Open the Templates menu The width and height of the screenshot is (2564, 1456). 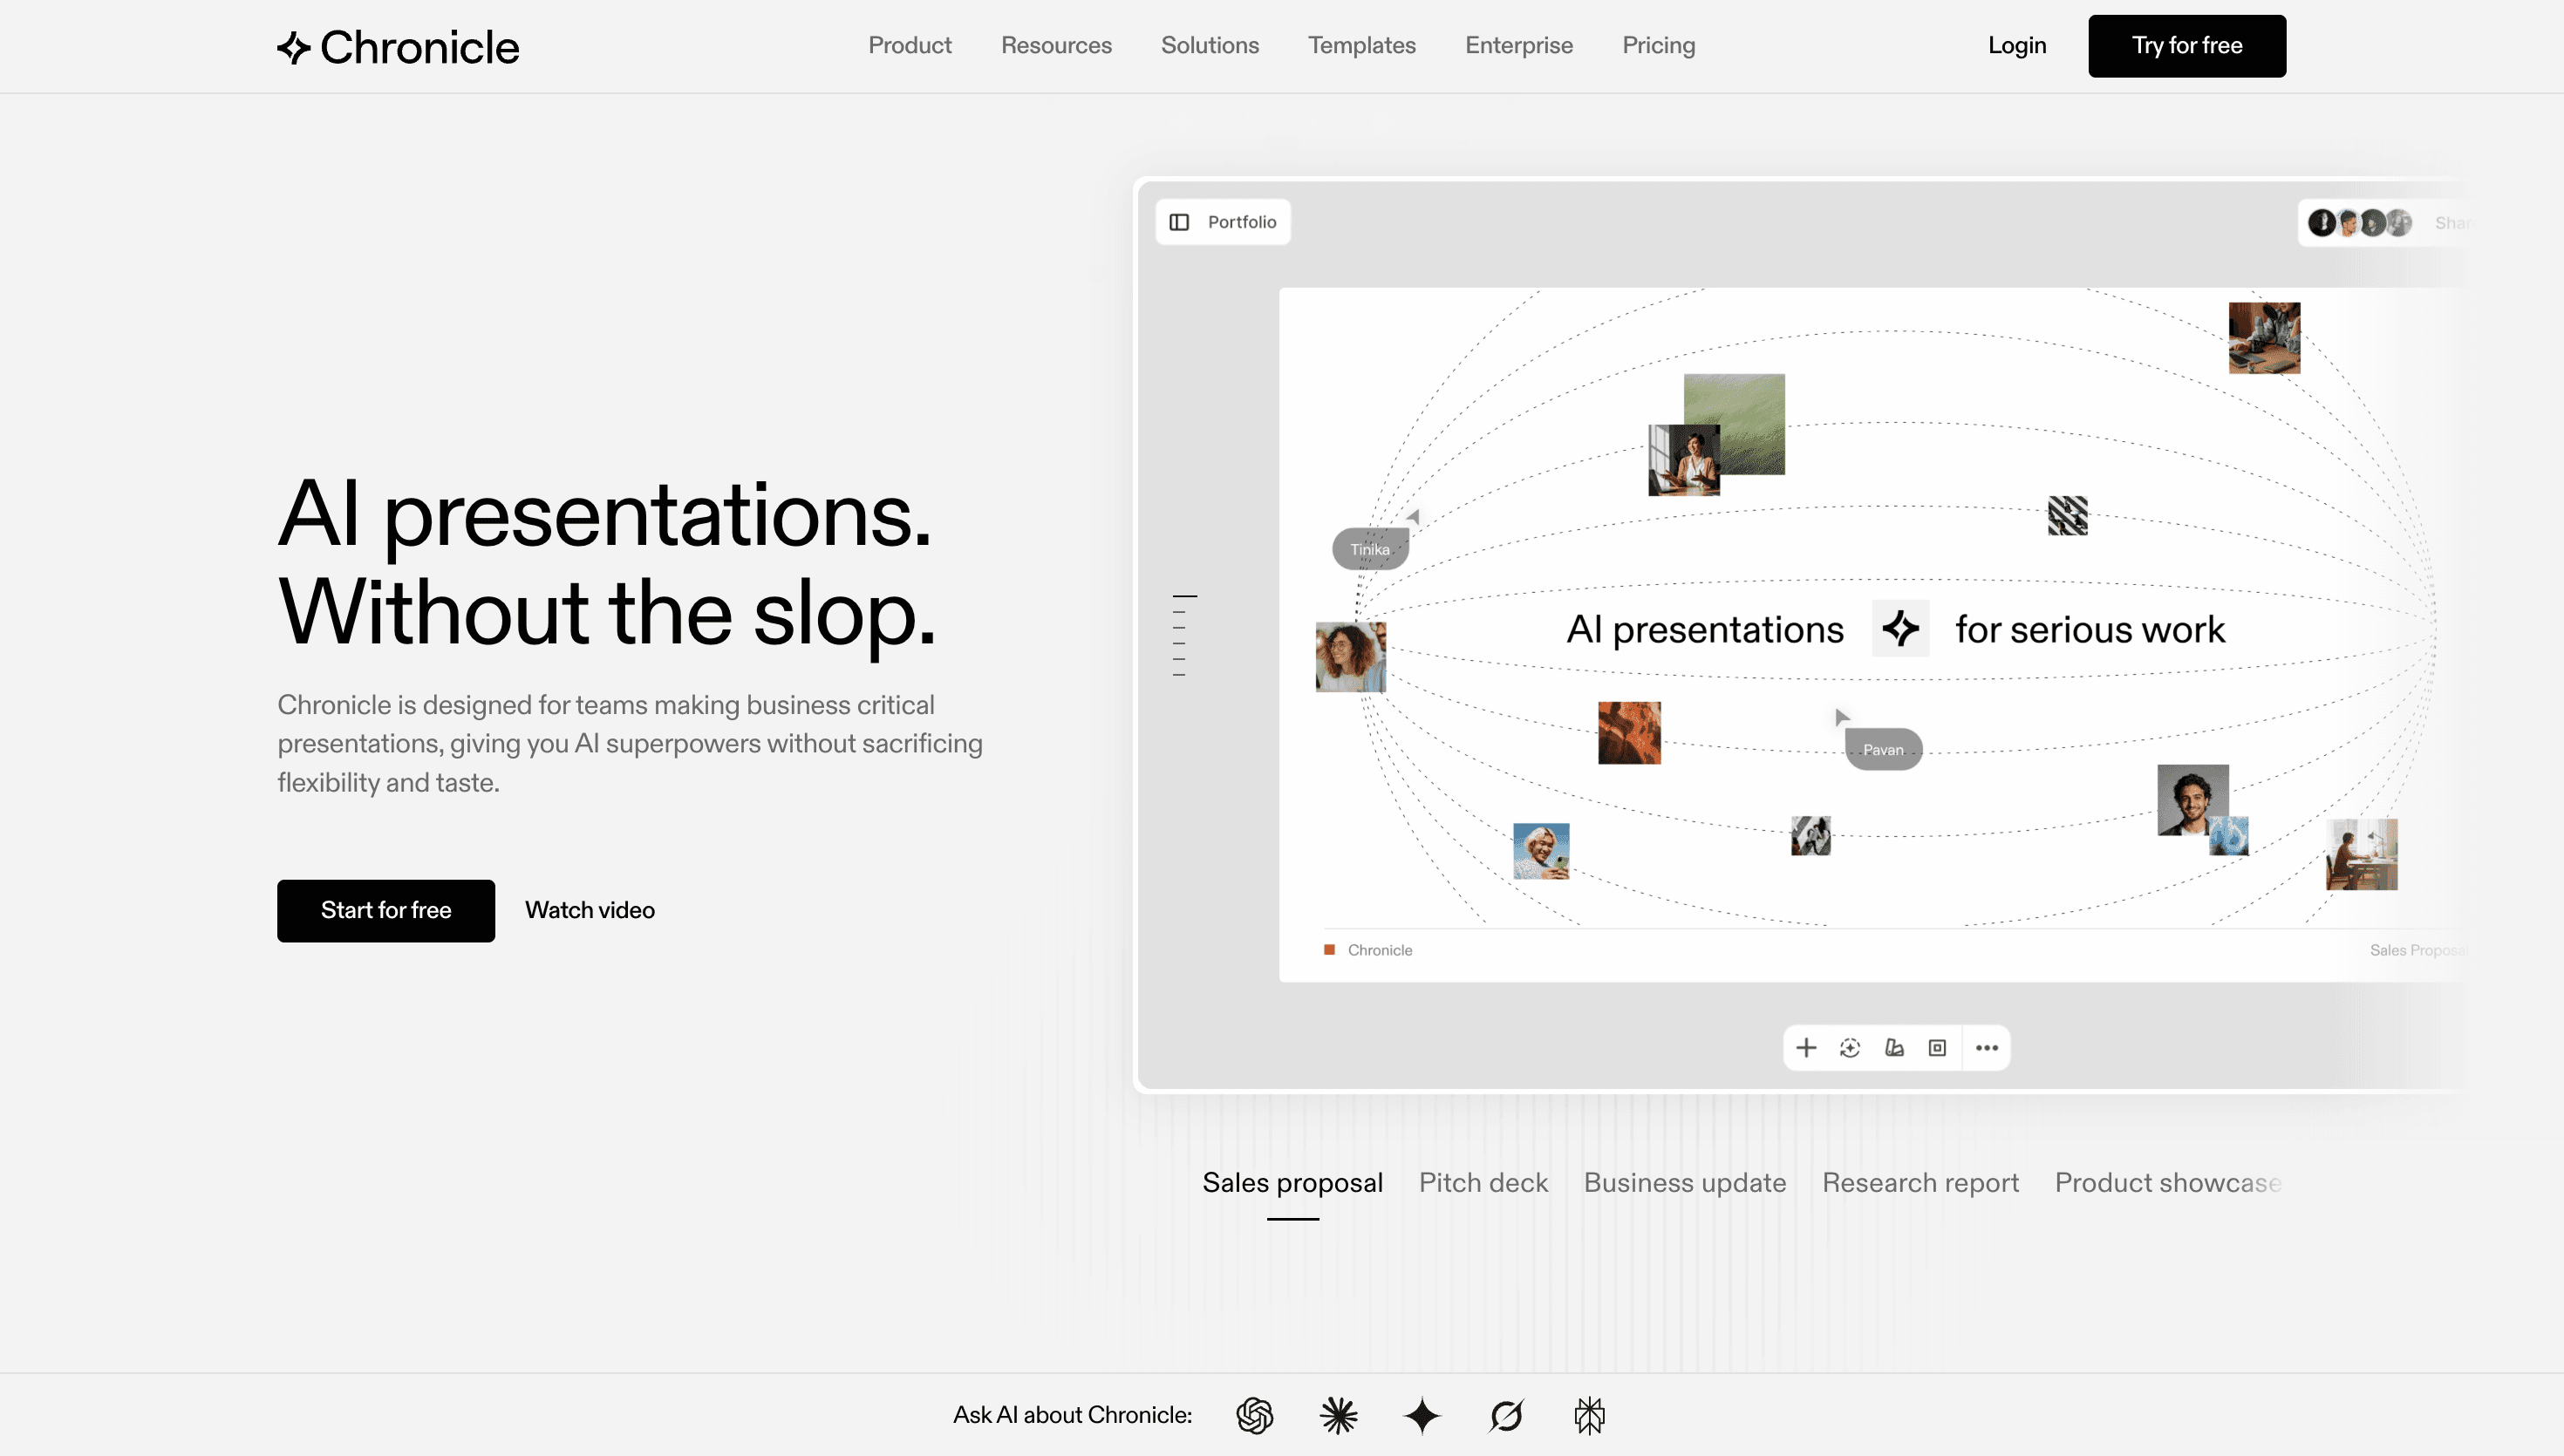pyautogui.click(x=1362, y=45)
